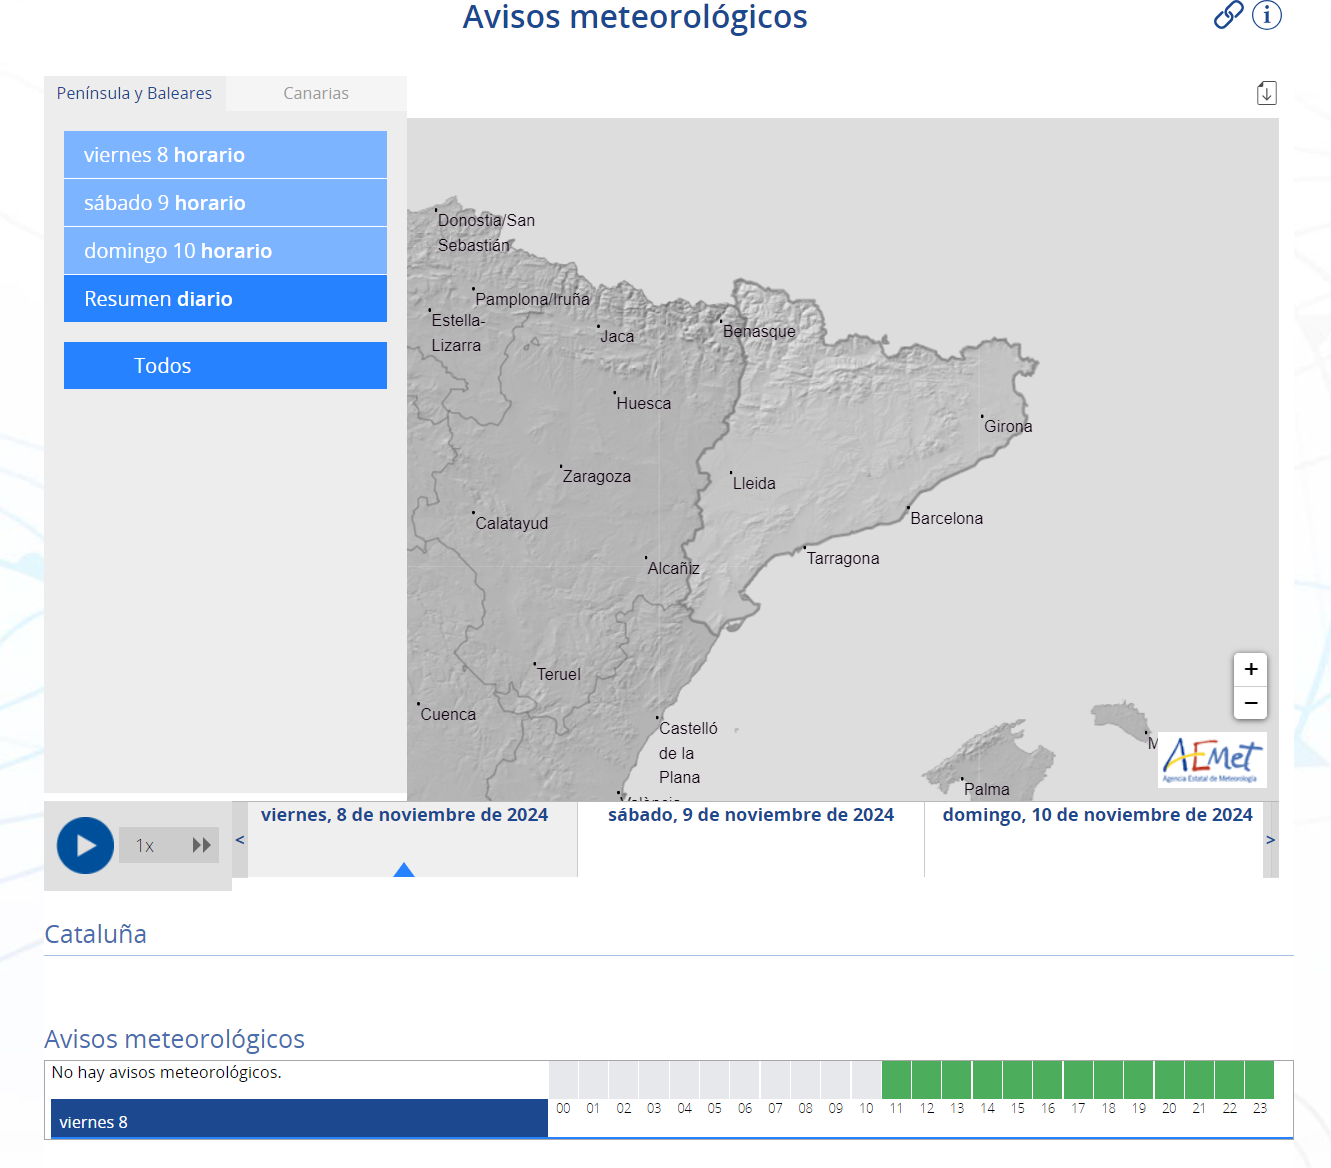Viewport: 1331px width, 1168px height.
Task: Select domingo 10 horario
Action: 225,251
